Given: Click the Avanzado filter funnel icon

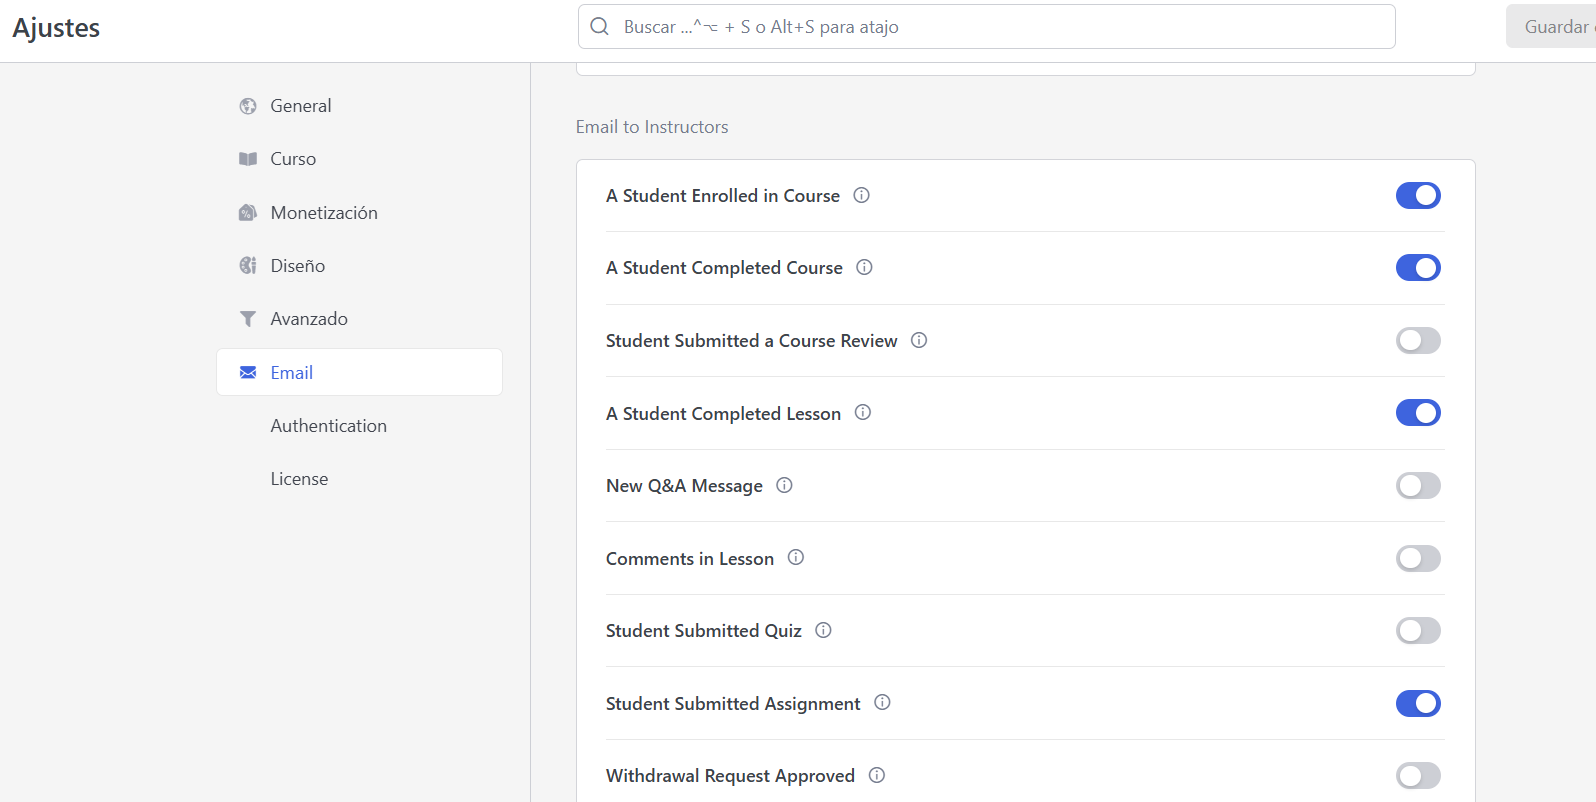Looking at the screenshot, I should coord(248,319).
